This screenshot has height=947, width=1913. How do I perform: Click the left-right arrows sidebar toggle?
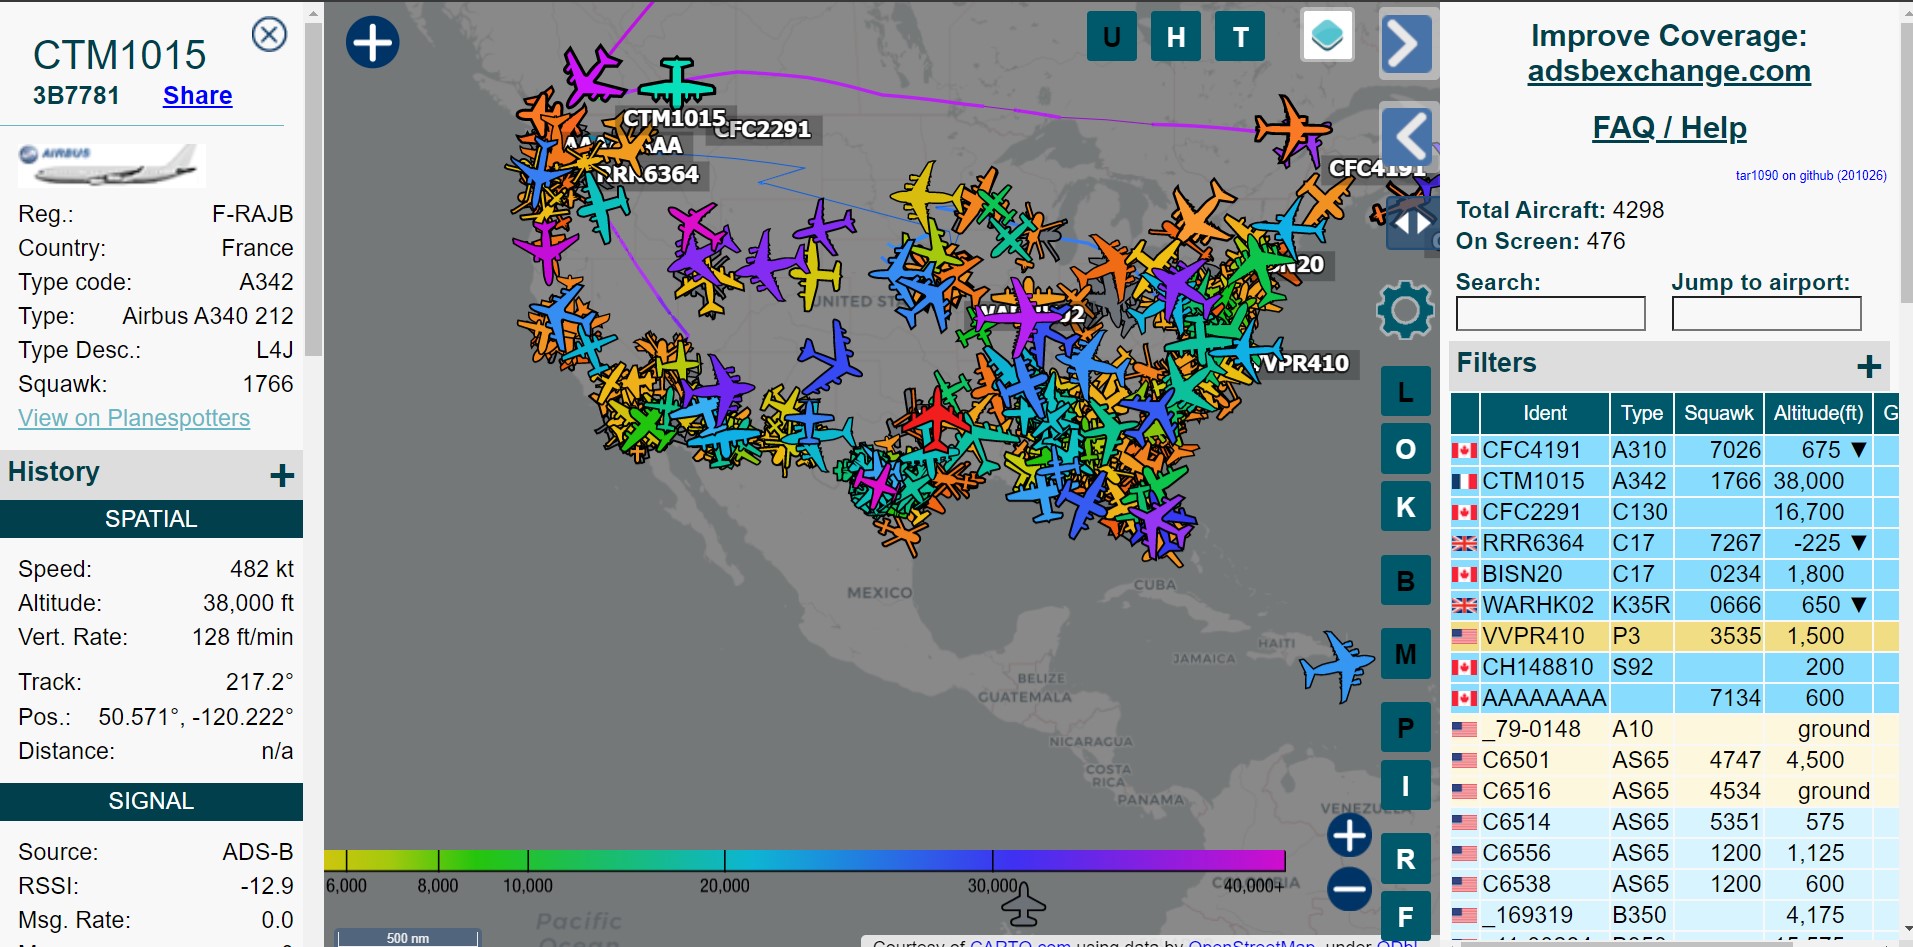tap(1412, 223)
